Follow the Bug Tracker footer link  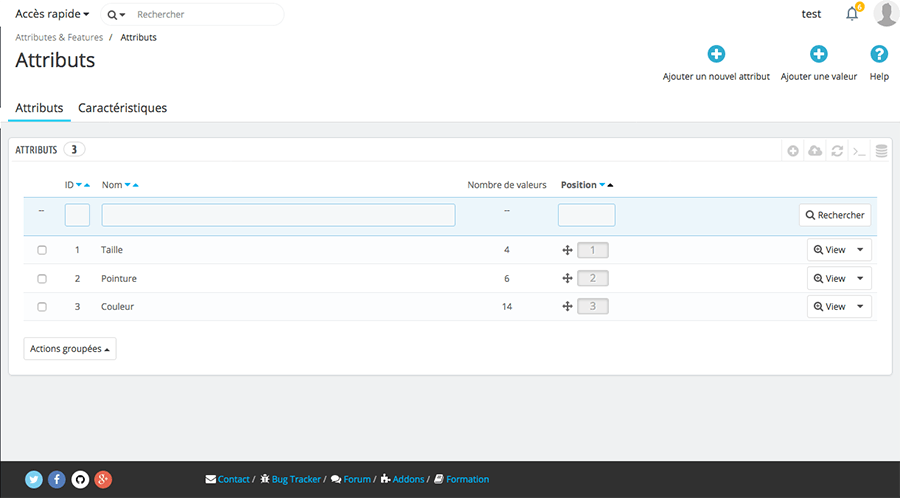(x=297, y=479)
